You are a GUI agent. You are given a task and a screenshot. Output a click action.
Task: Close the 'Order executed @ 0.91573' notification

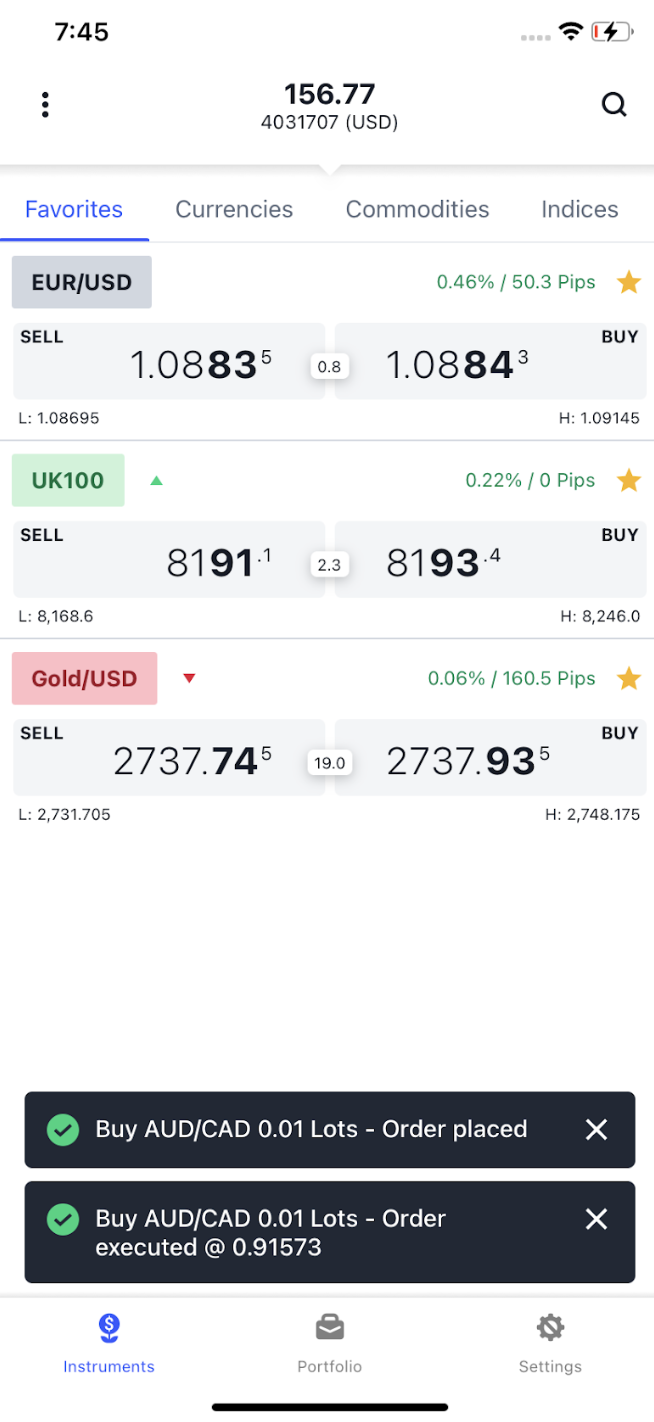(596, 1219)
